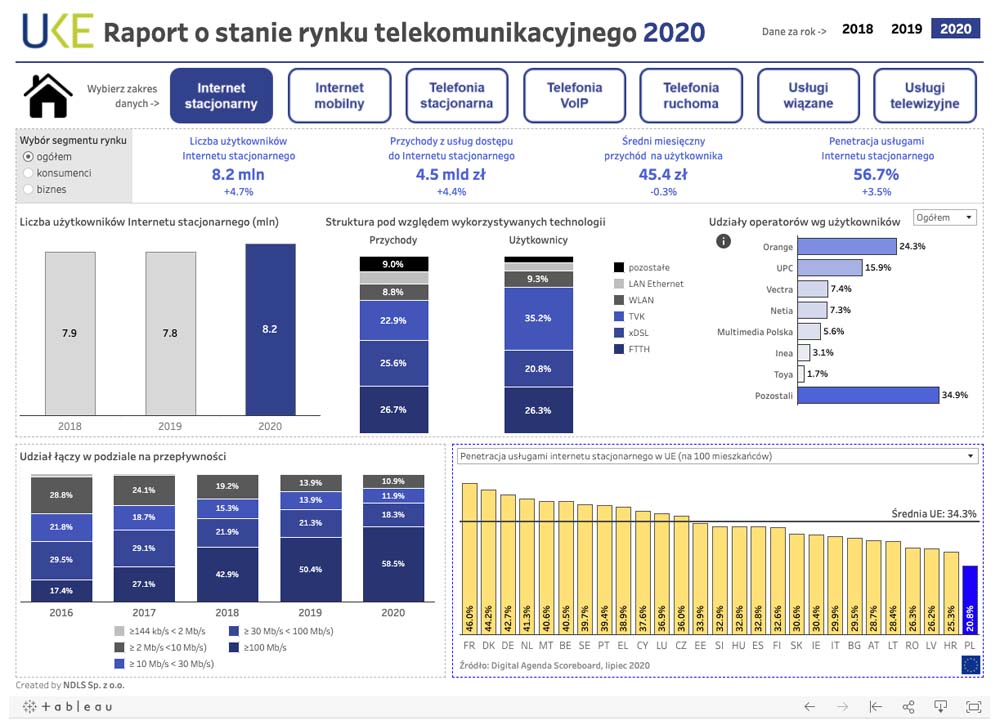Click the TVK legend swatch
The width and height of the screenshot is (1000, 725).
point(619,316)
